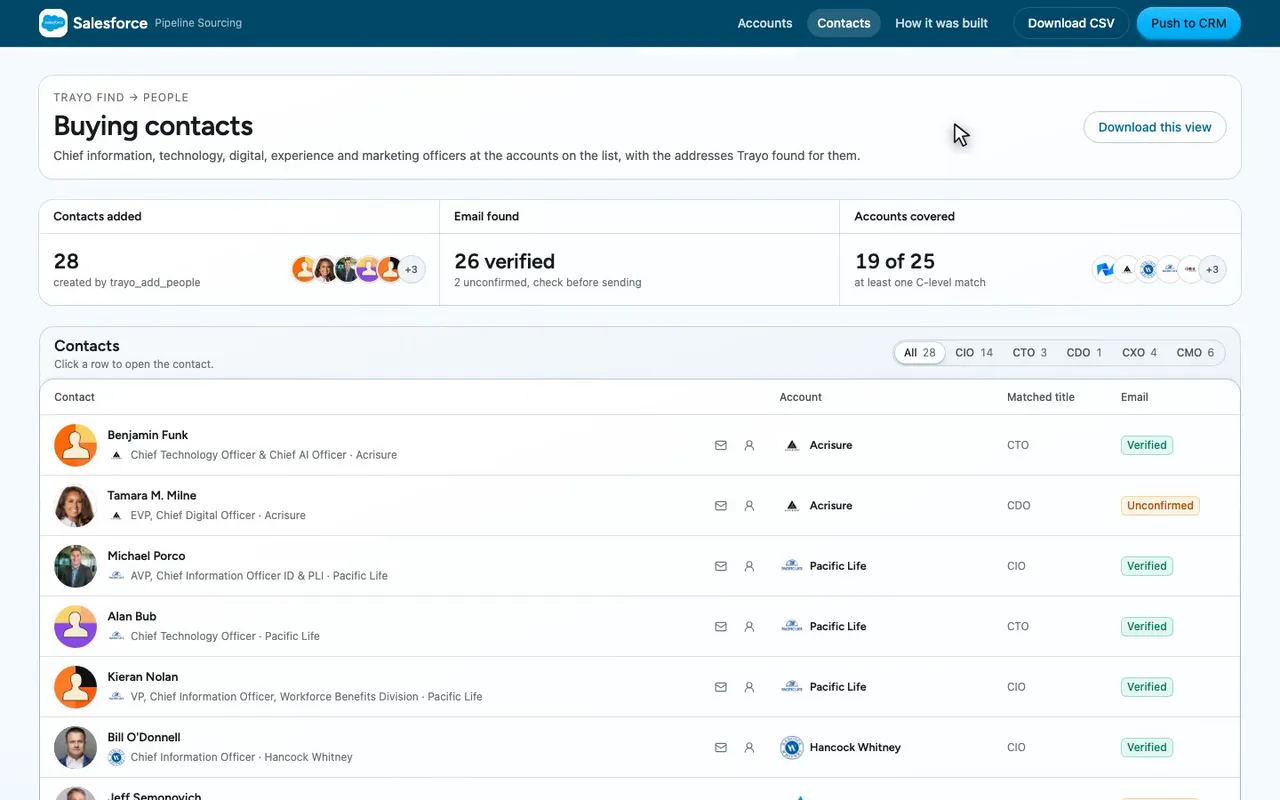
Task: Click +3 badge in Contacts added card
Action: (x=411, y=270)
